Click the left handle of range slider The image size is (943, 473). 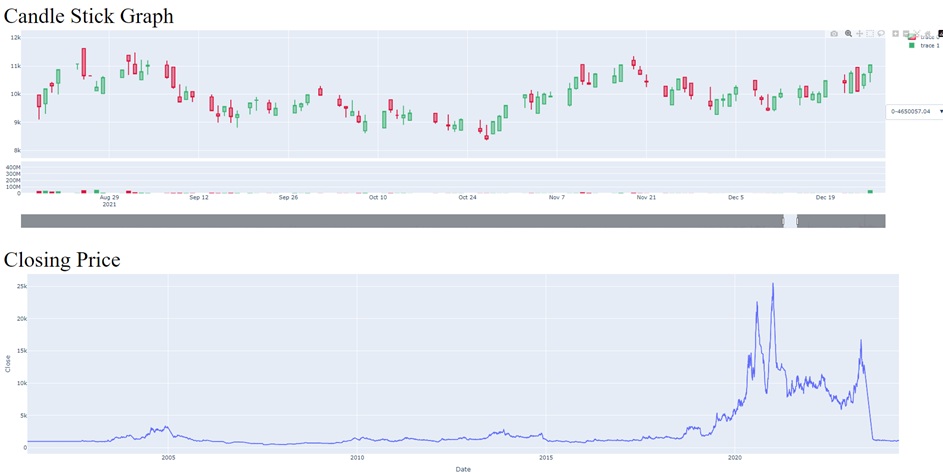tap(784, 221)
